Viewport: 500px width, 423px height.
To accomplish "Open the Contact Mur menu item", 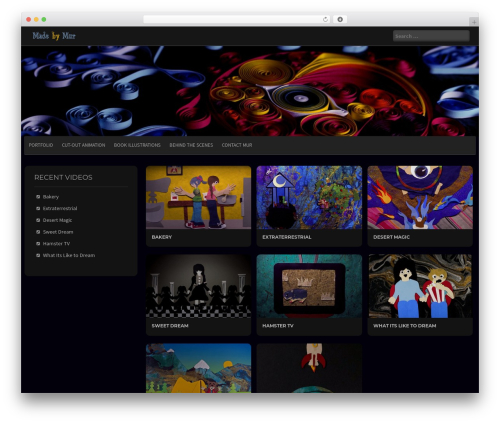I will (x=237, y=145).
